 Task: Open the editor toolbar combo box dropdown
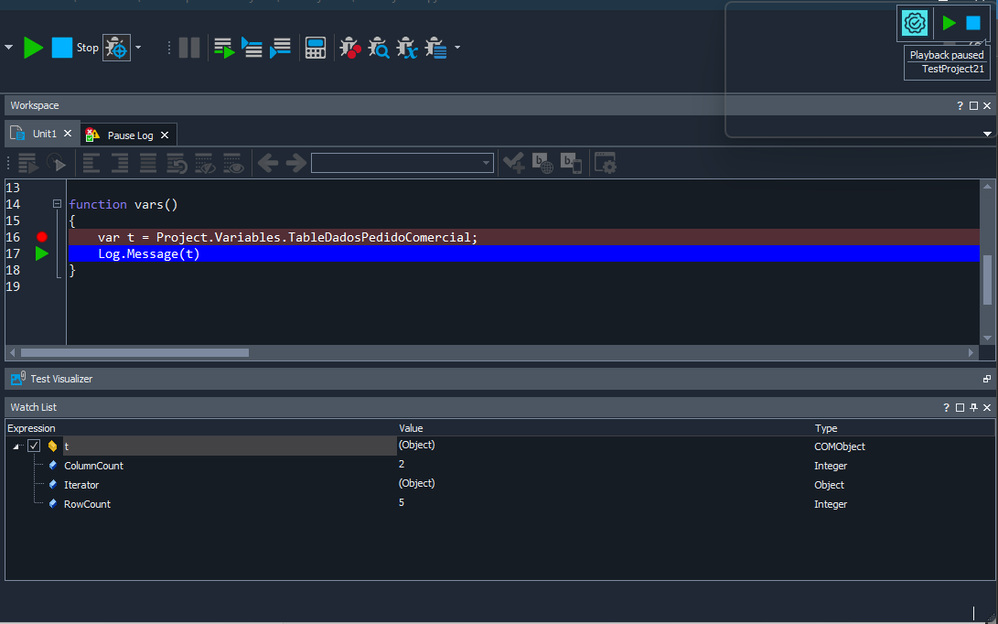pos(486,163)
